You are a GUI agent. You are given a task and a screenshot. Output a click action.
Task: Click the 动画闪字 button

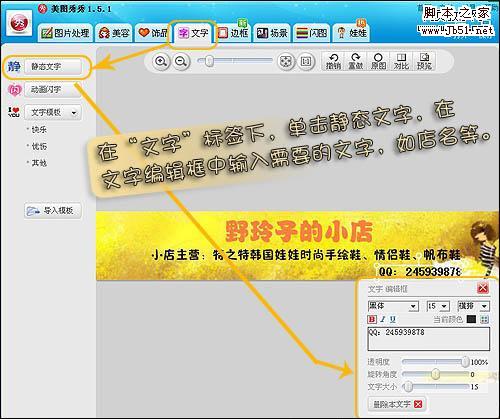click(x=53, y=89)
